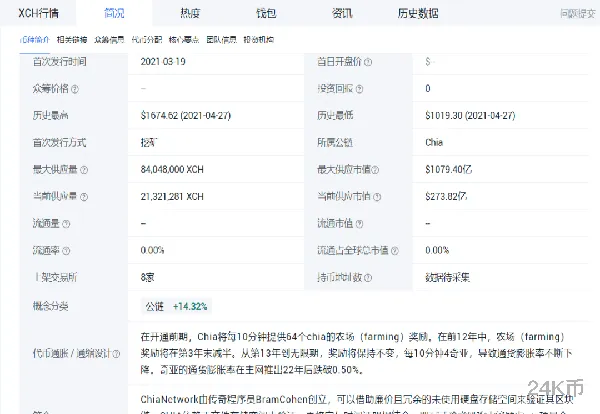Screen dimensions: 600x414
Task: Jump to 相关链接 section
Action: click(x=72, y=40)
